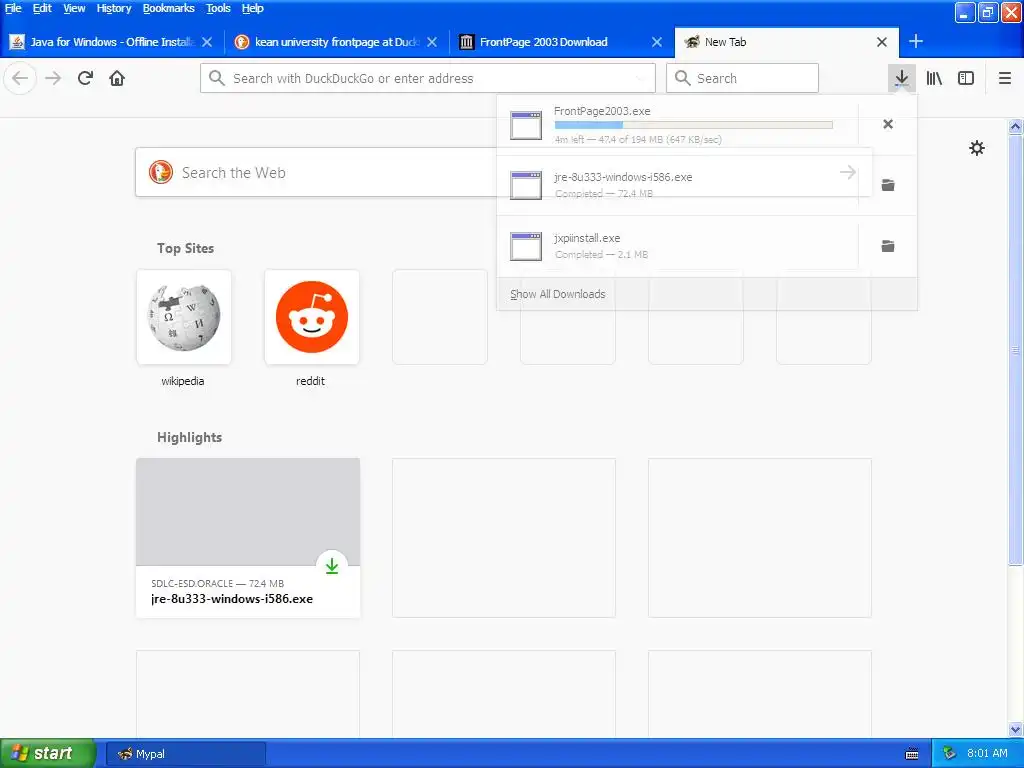Open the on-screen keyboard tray icon
Image resolution: width=1024 pixels, height=768 pixels.
point(912,754)
